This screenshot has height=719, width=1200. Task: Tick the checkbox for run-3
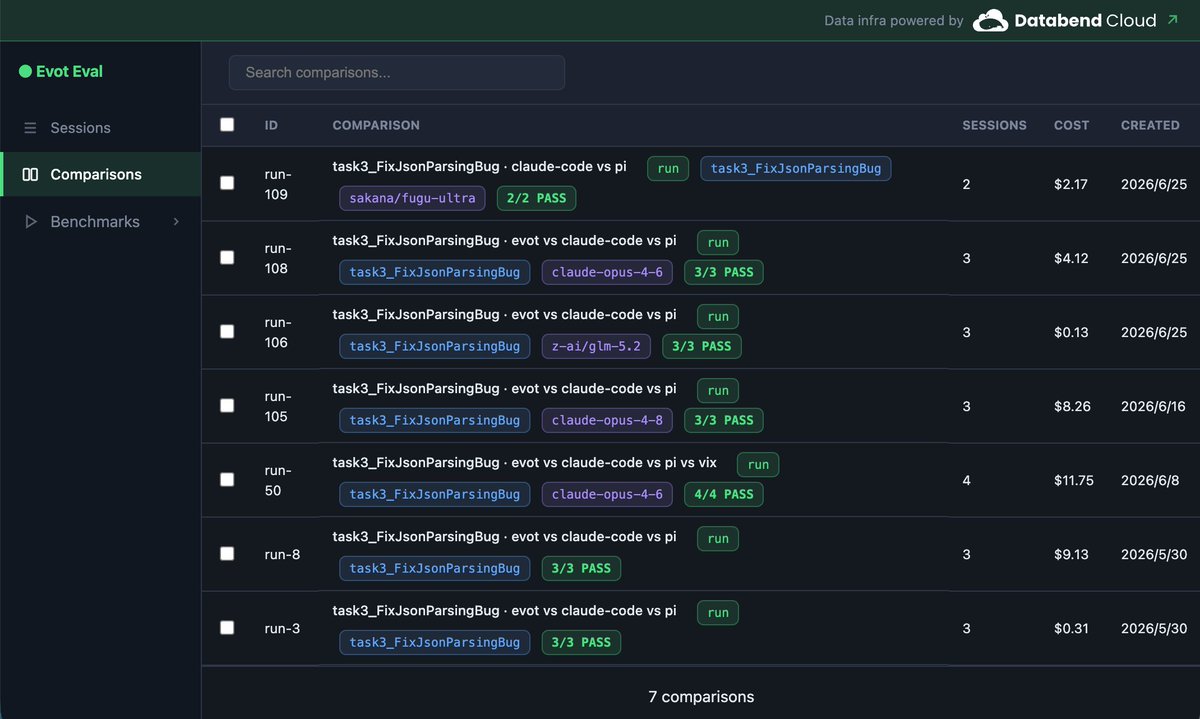point(227,627)
